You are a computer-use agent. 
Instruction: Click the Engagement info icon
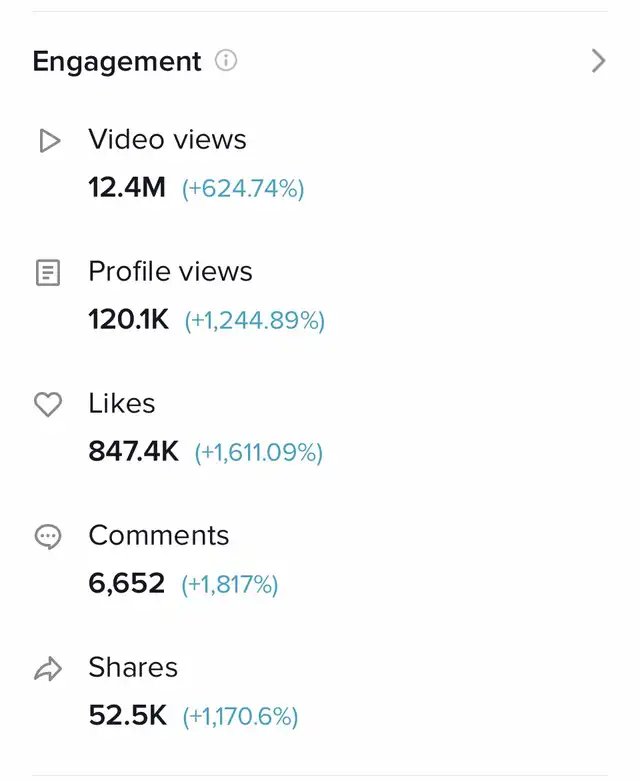226,61
